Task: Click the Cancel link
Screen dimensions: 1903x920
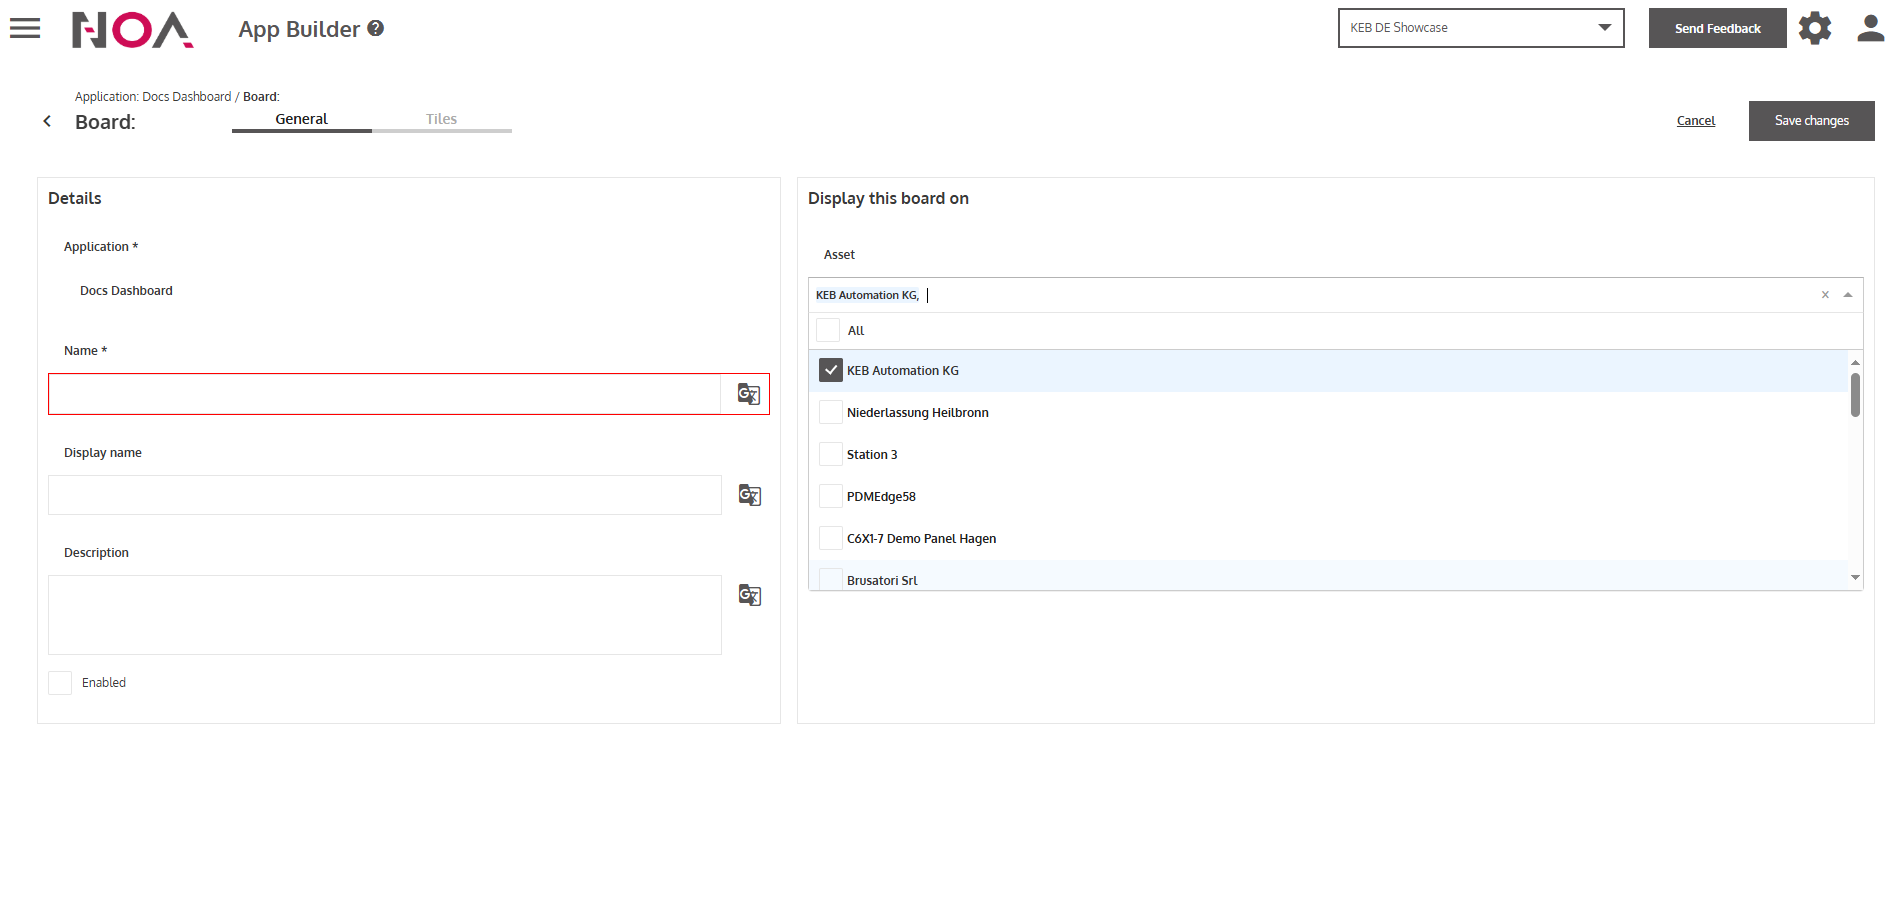Action: click(1695, 121)
